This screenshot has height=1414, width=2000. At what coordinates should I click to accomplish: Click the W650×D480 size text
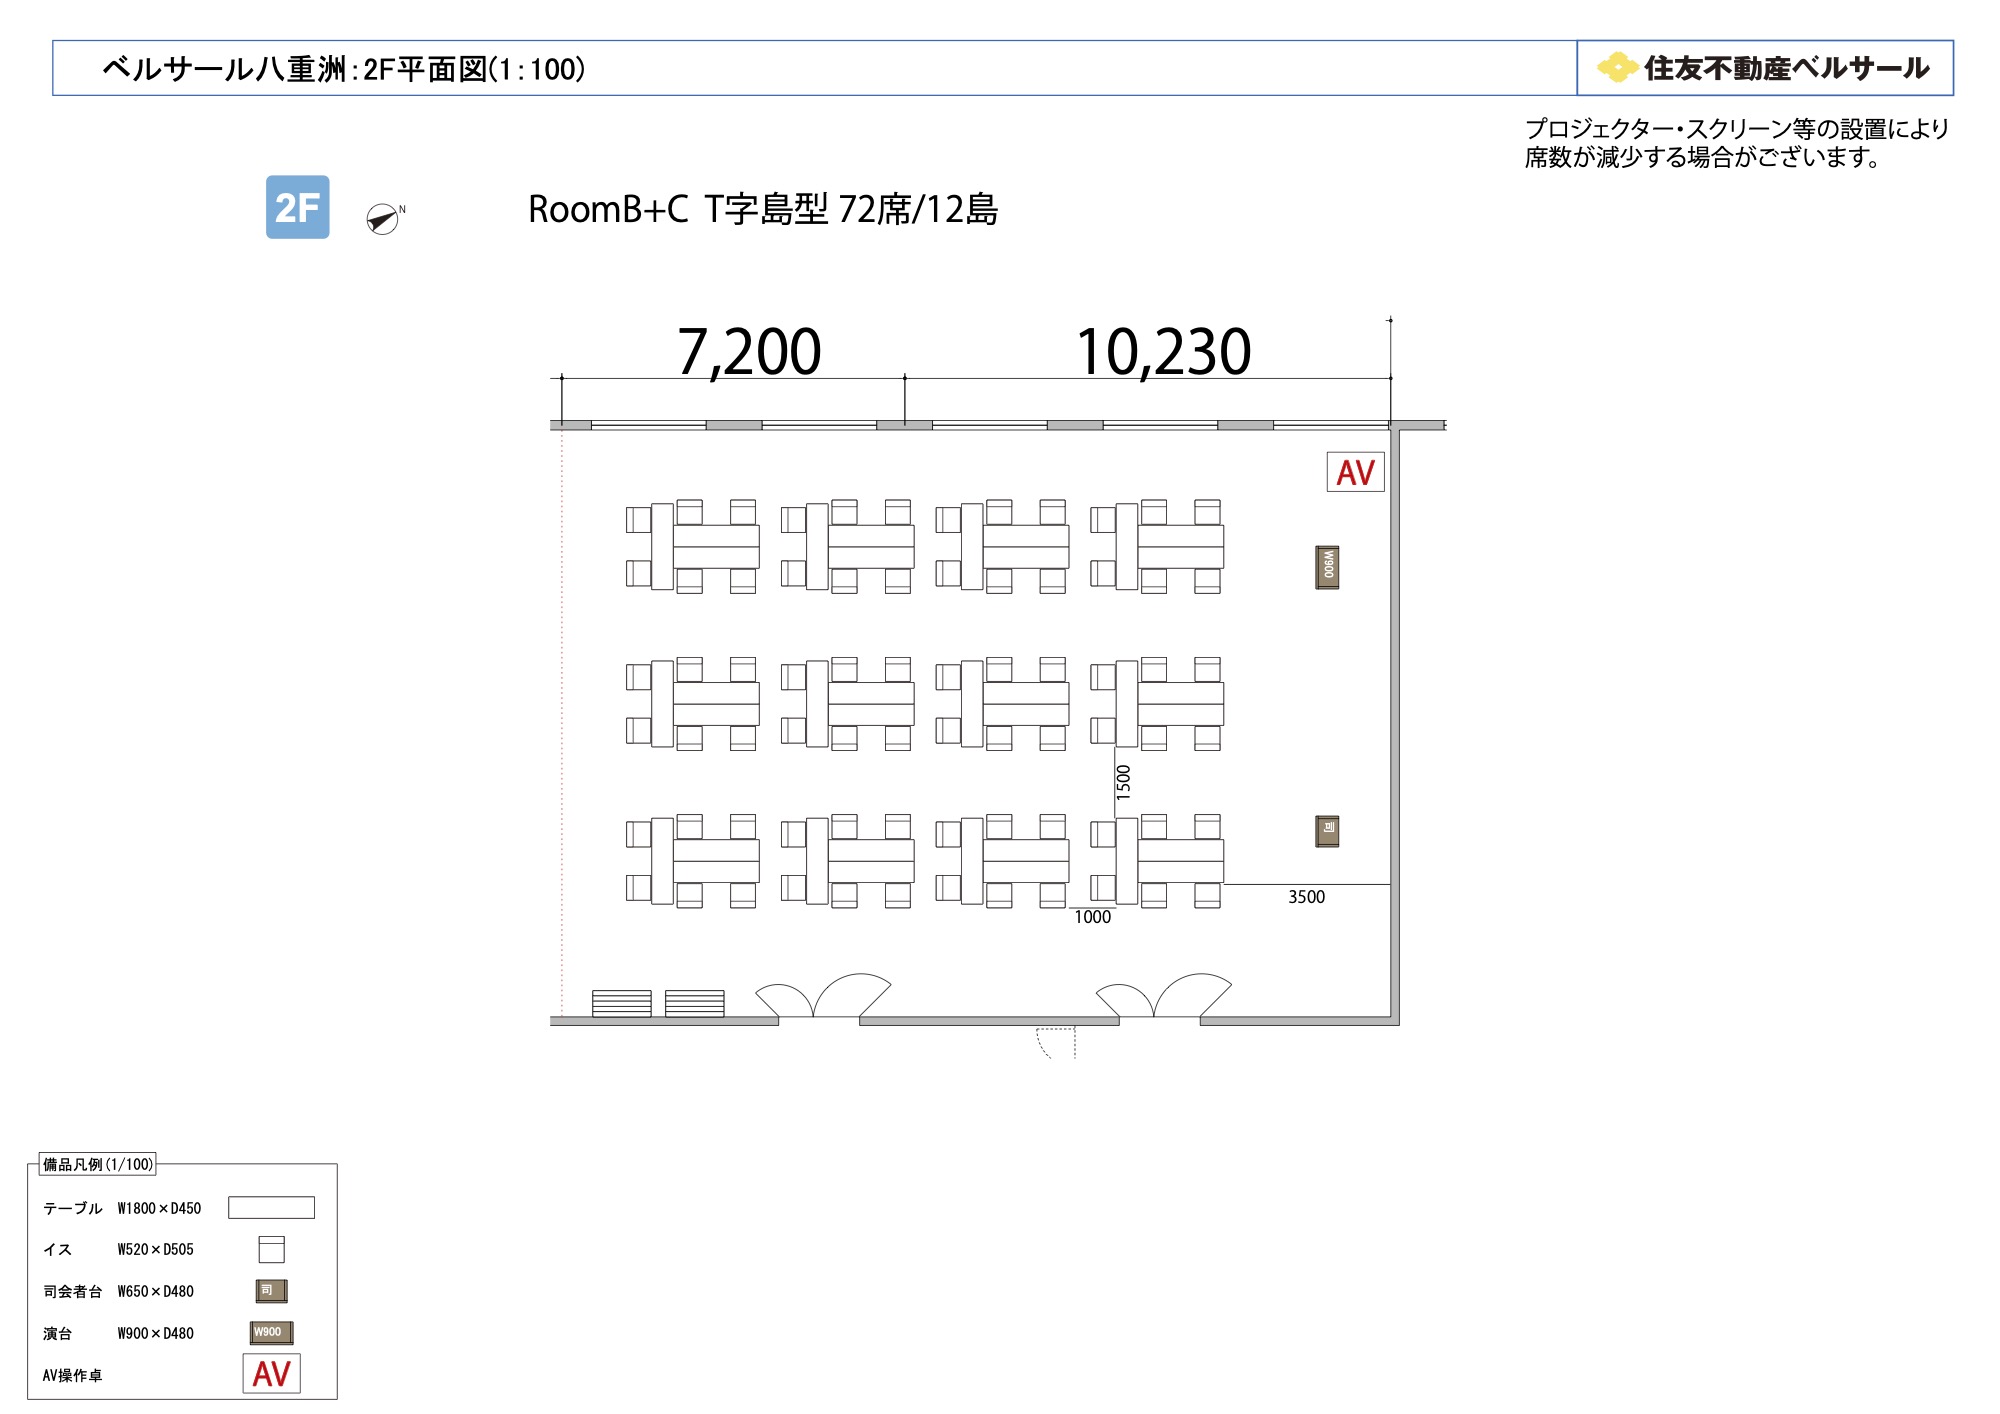point(155,1291)
